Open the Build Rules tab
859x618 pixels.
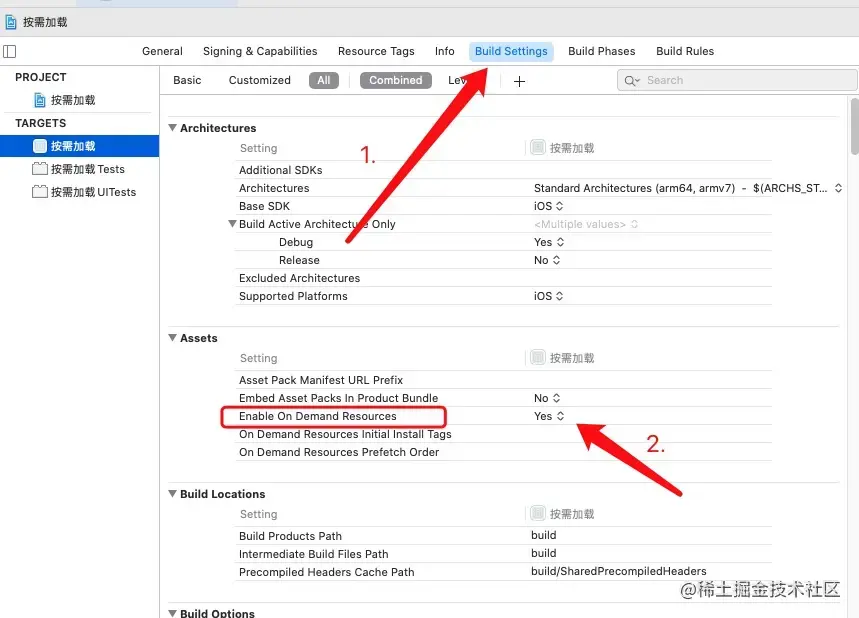[x=685, y=51]
